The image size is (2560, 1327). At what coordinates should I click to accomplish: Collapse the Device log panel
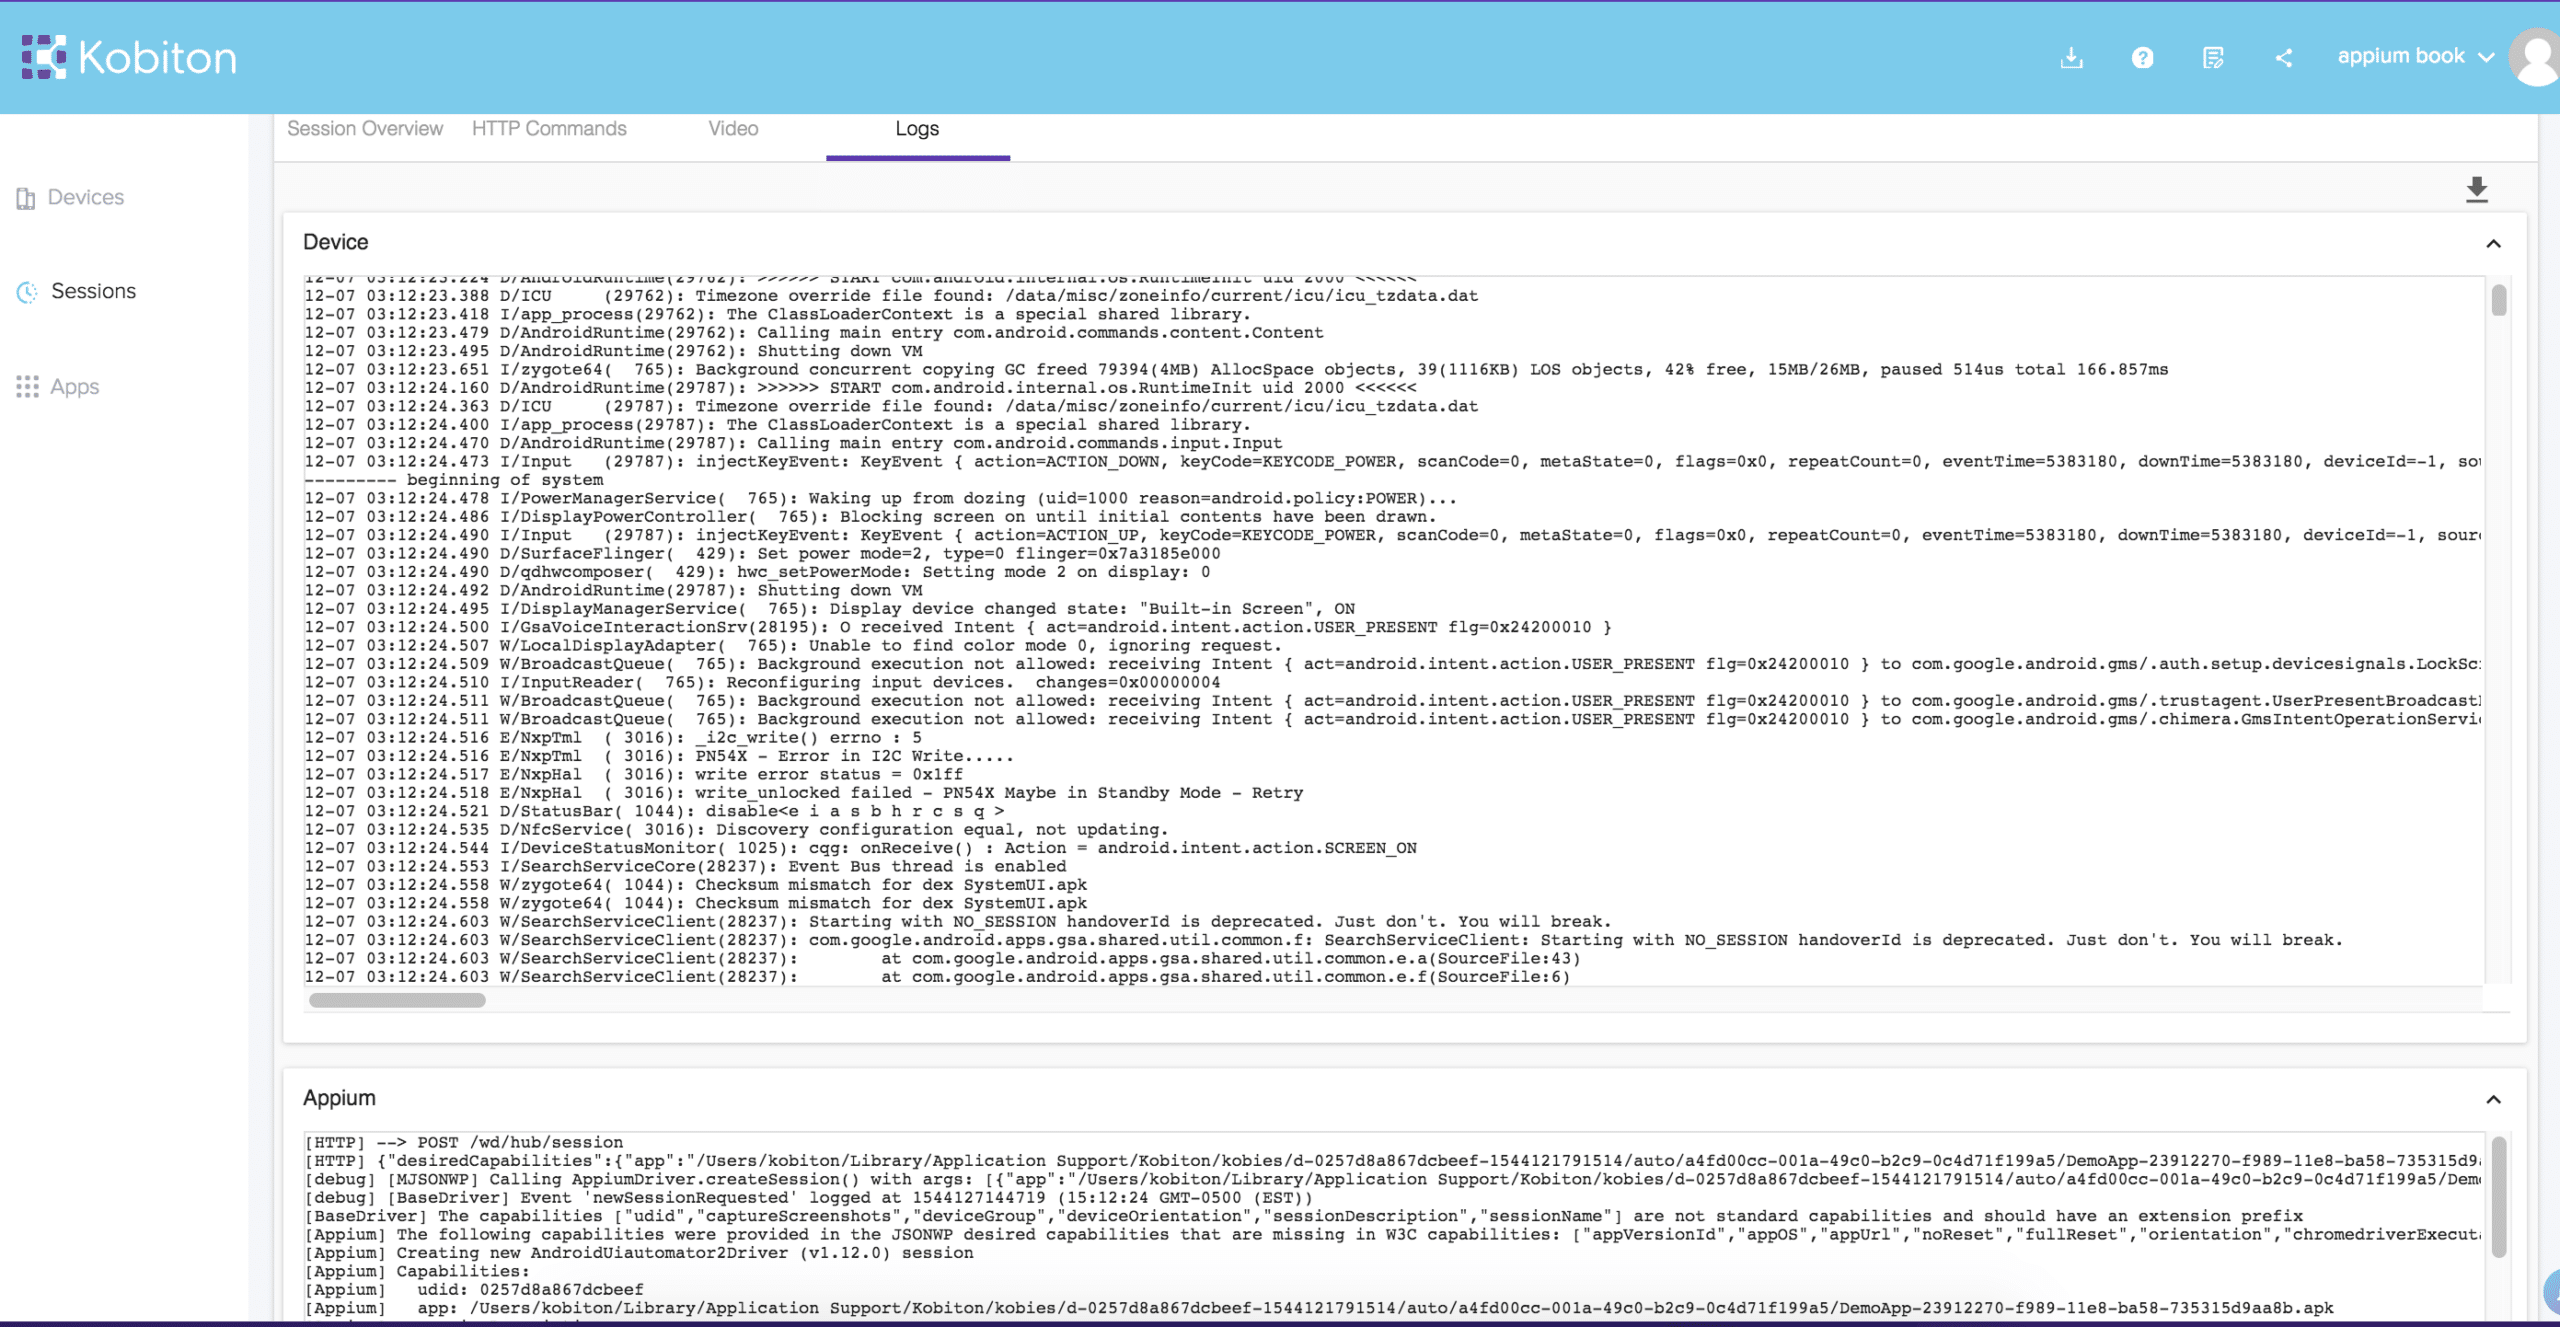tap(2493, 244)
